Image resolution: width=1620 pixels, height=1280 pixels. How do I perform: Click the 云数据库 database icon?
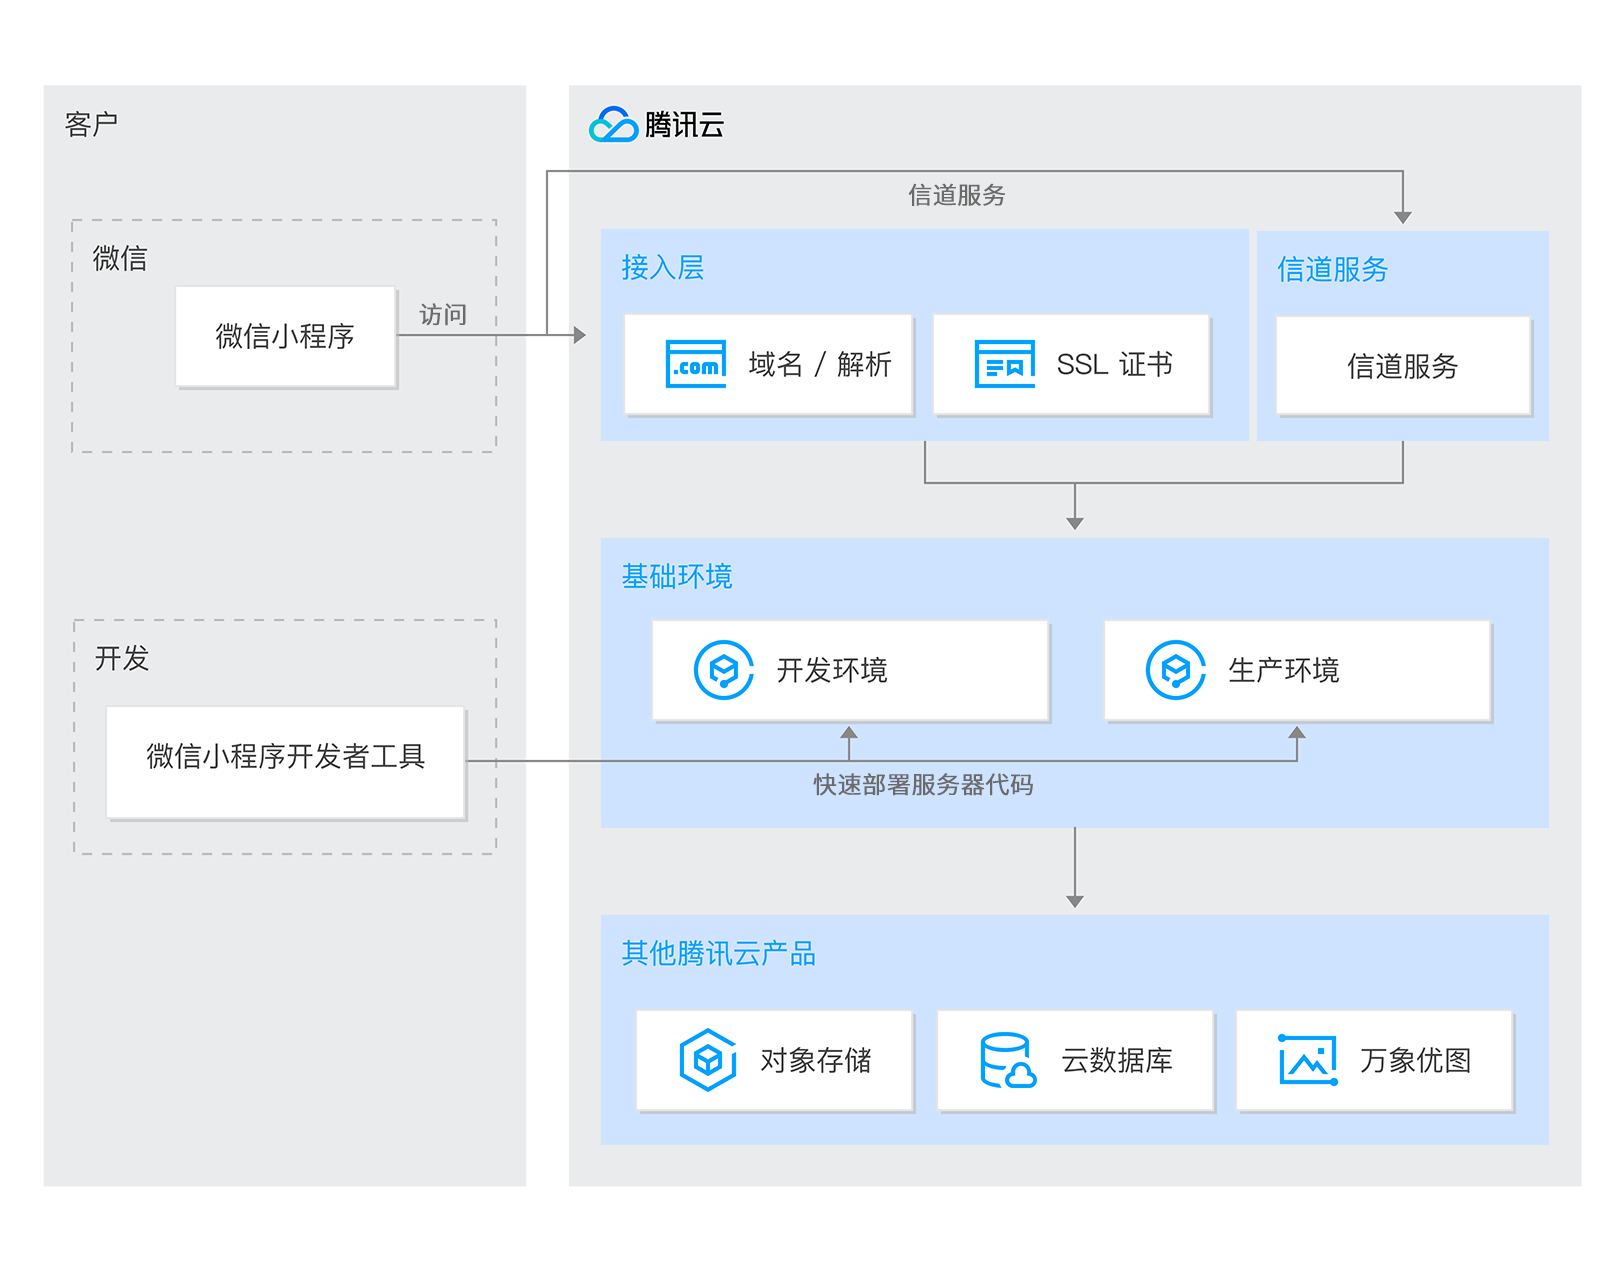[1008, 1060]
